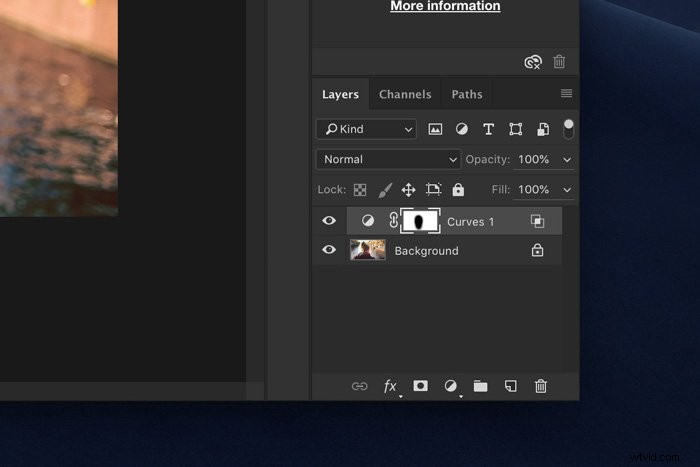Viewport: 700px width, 467px height.
Task: Hide the Background layer
Action: [x=329, y=250]
